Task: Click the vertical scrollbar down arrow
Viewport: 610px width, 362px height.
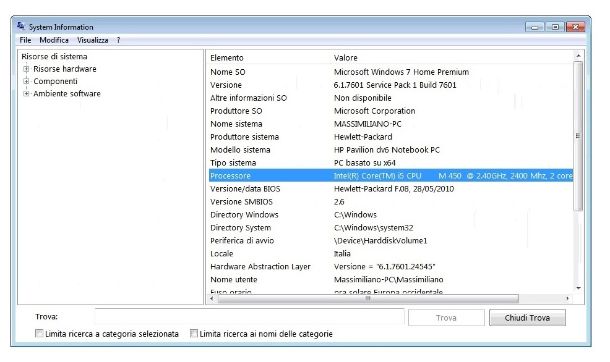Action: click(578, 288)
